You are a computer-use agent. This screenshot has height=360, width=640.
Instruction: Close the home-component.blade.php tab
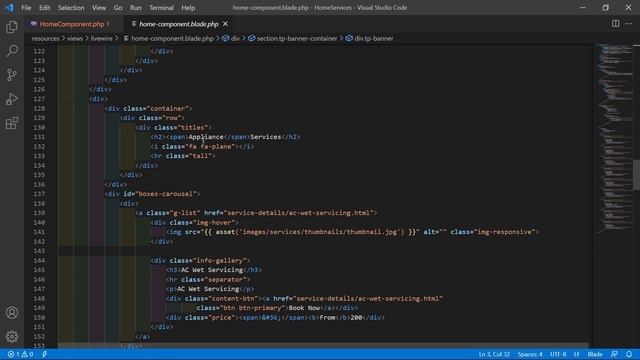tap(225, 24)
